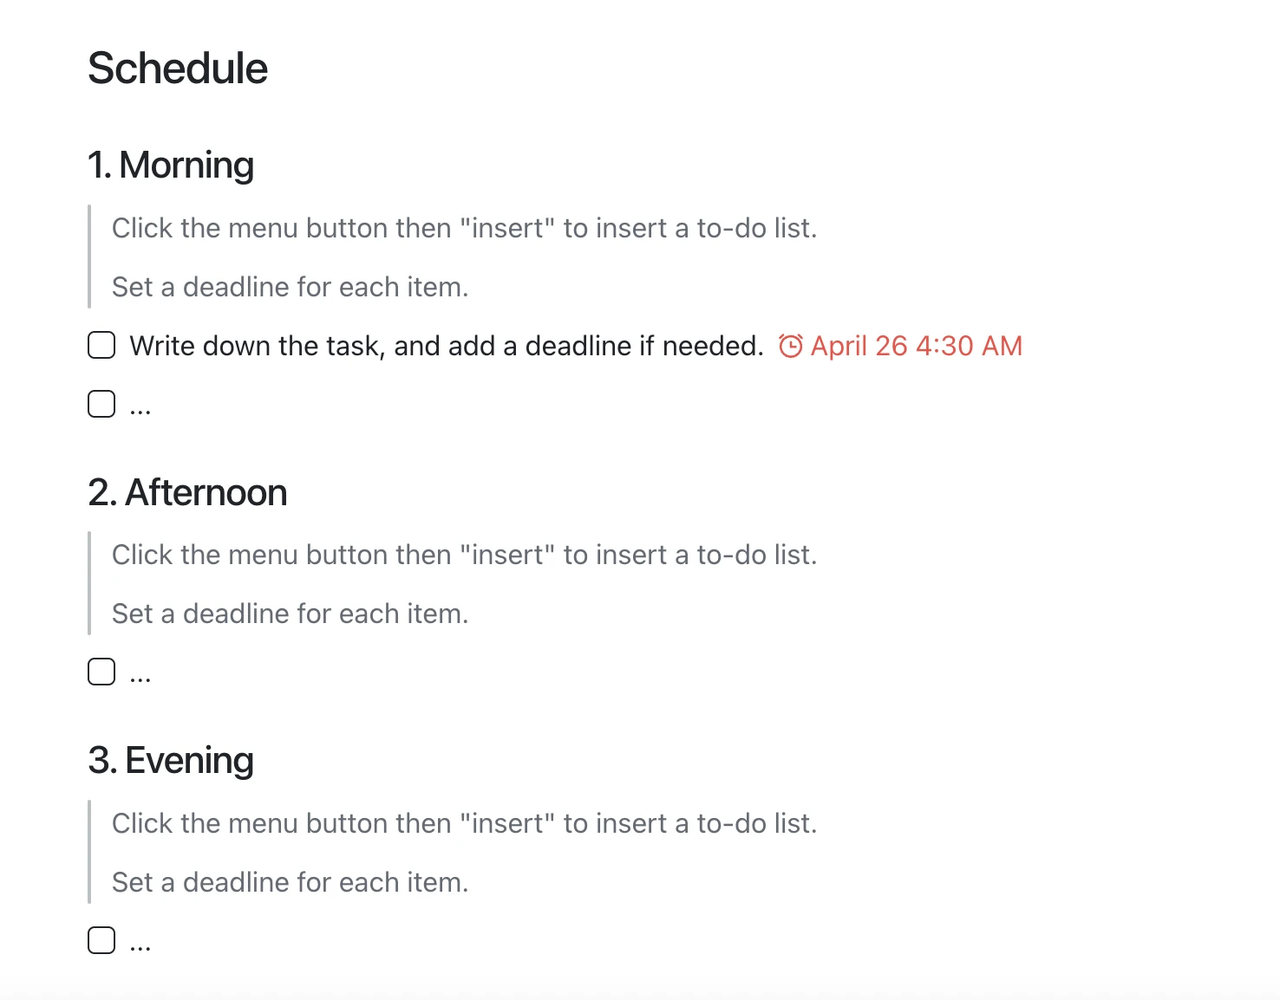This screenshot has height=1000, width=1280.
Task: Click the 'Schedule' page title
Action: 178,69
